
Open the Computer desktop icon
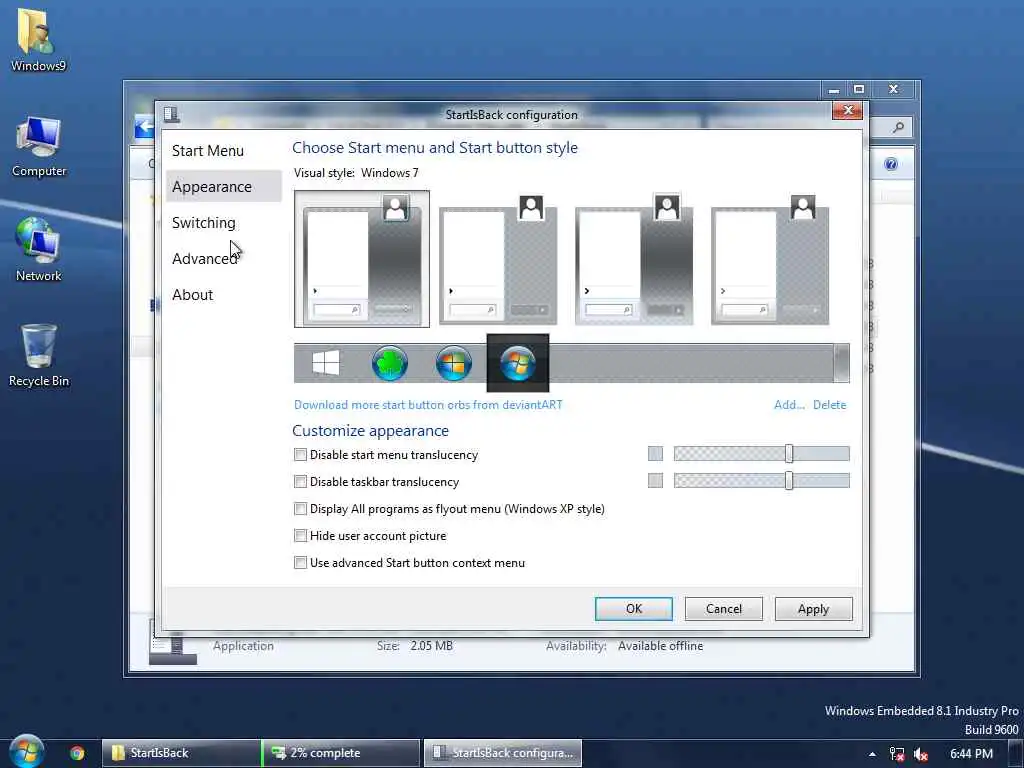pyautogui.click(x=39, y=146)
